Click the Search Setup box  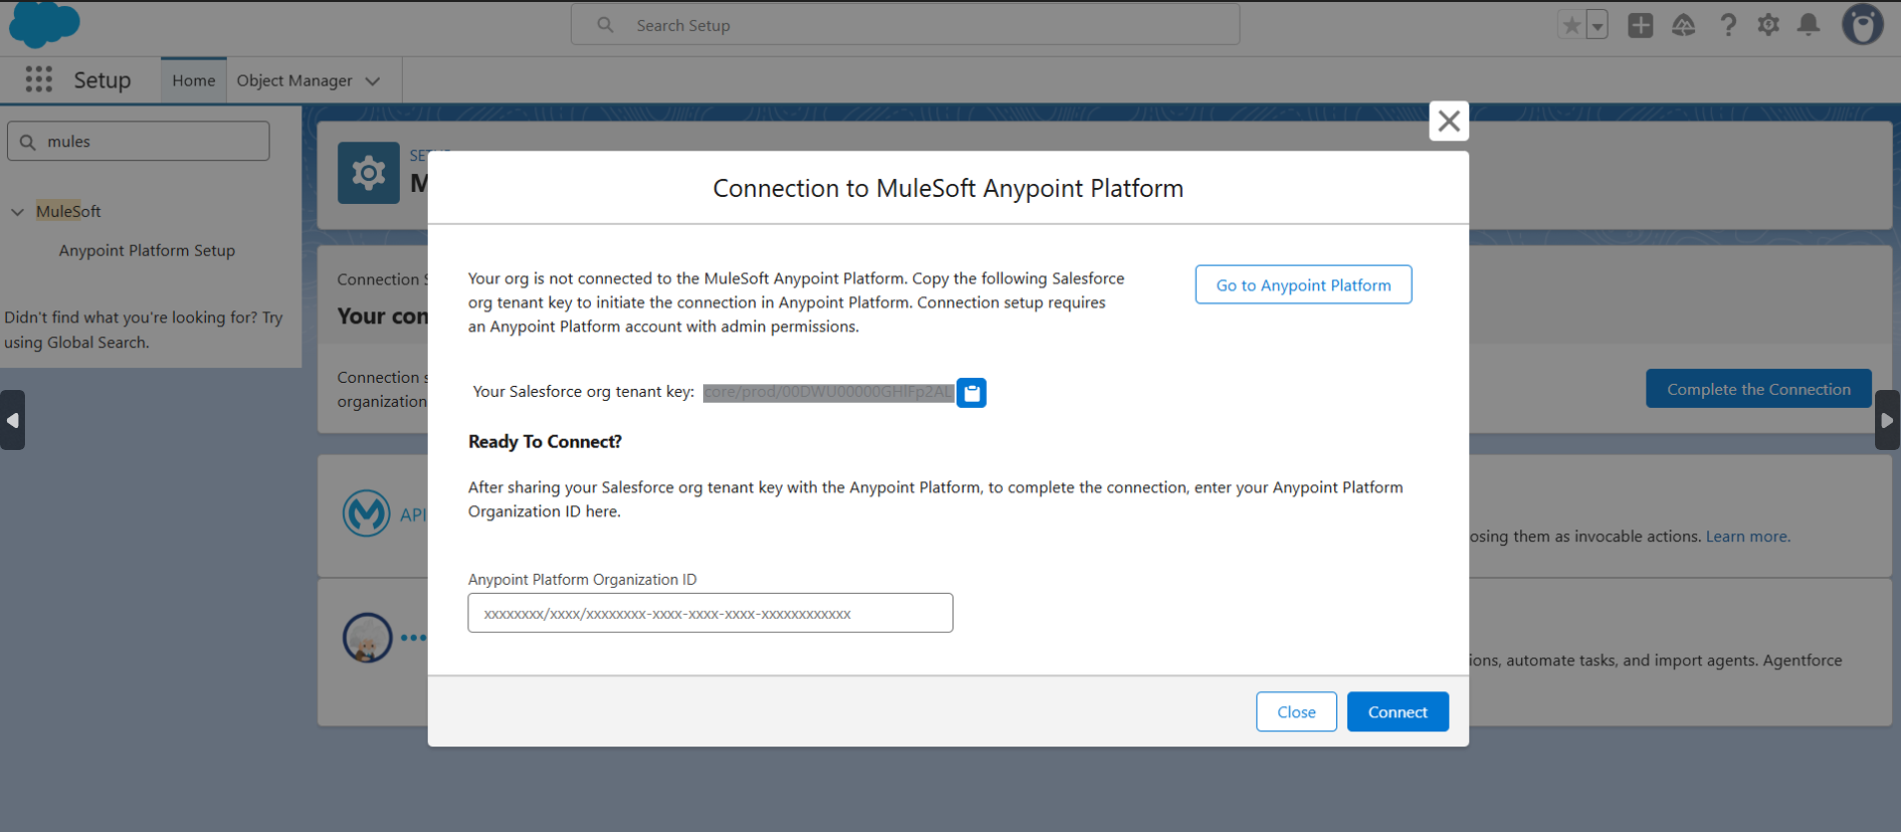[905, 25]
